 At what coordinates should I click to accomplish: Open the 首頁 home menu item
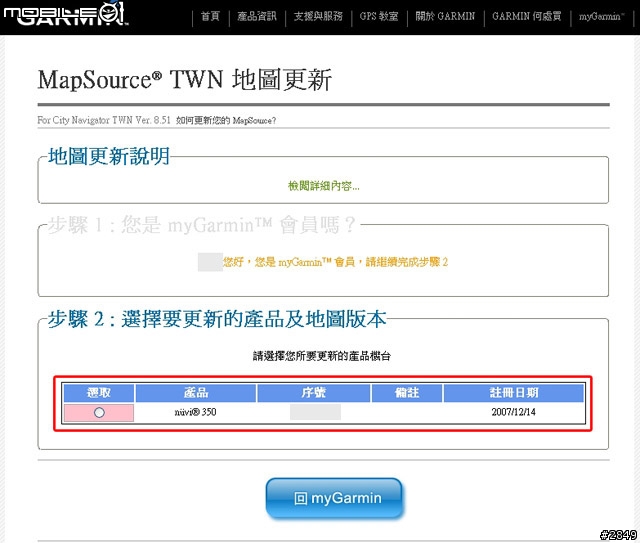point(211,16)
